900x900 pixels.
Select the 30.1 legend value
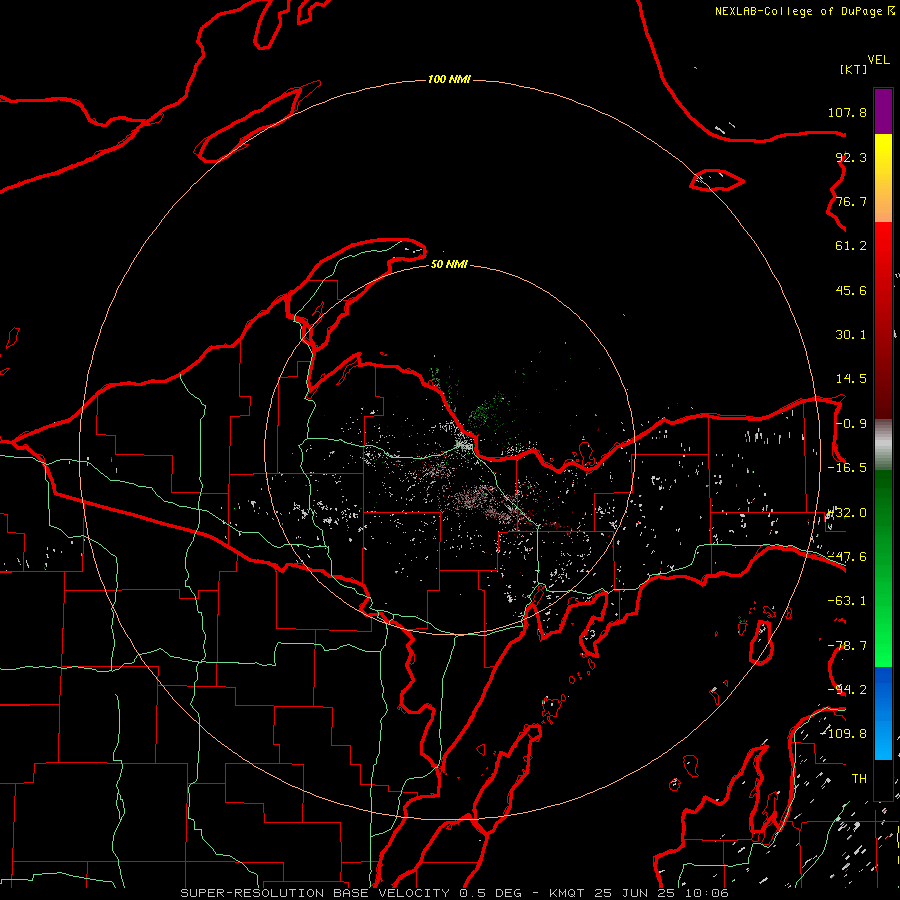[x=851, y=335]
